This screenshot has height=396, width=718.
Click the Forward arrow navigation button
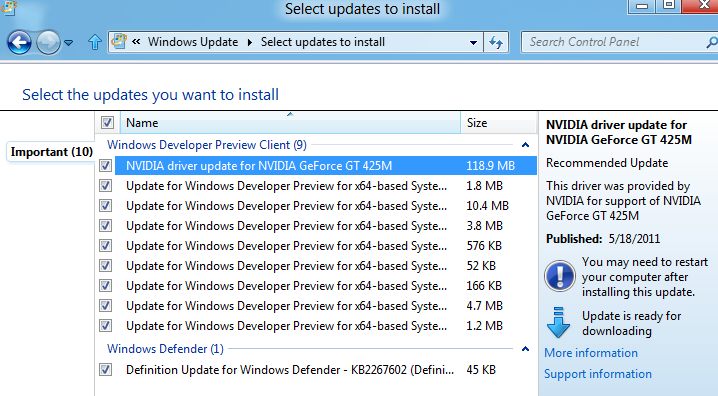(x=48, y=43)
